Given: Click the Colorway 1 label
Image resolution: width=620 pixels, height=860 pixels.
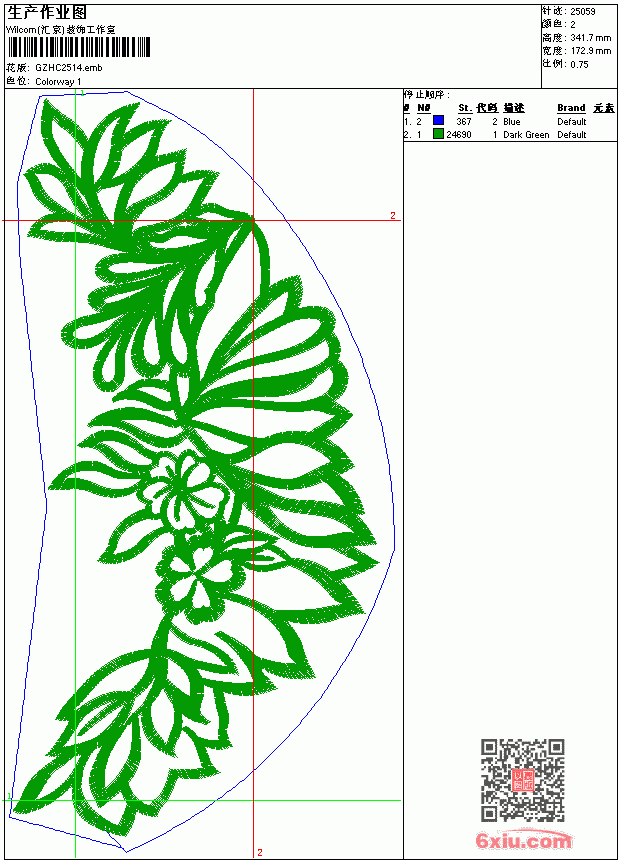Looking at the screenshot, I should [x=58, y=82].
